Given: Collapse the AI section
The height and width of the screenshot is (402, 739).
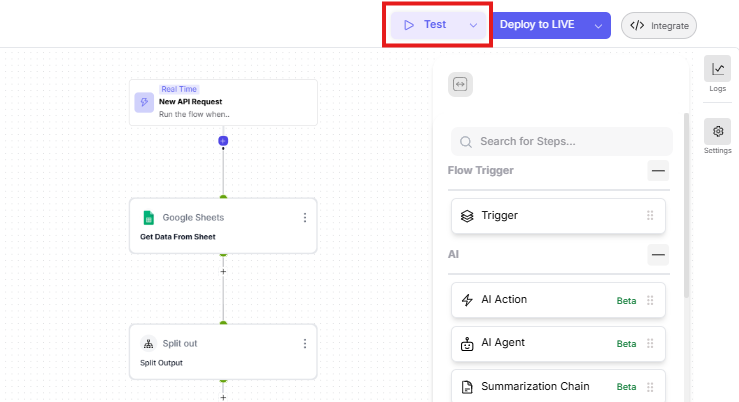Looking at the screenshot, I should 658,255.
